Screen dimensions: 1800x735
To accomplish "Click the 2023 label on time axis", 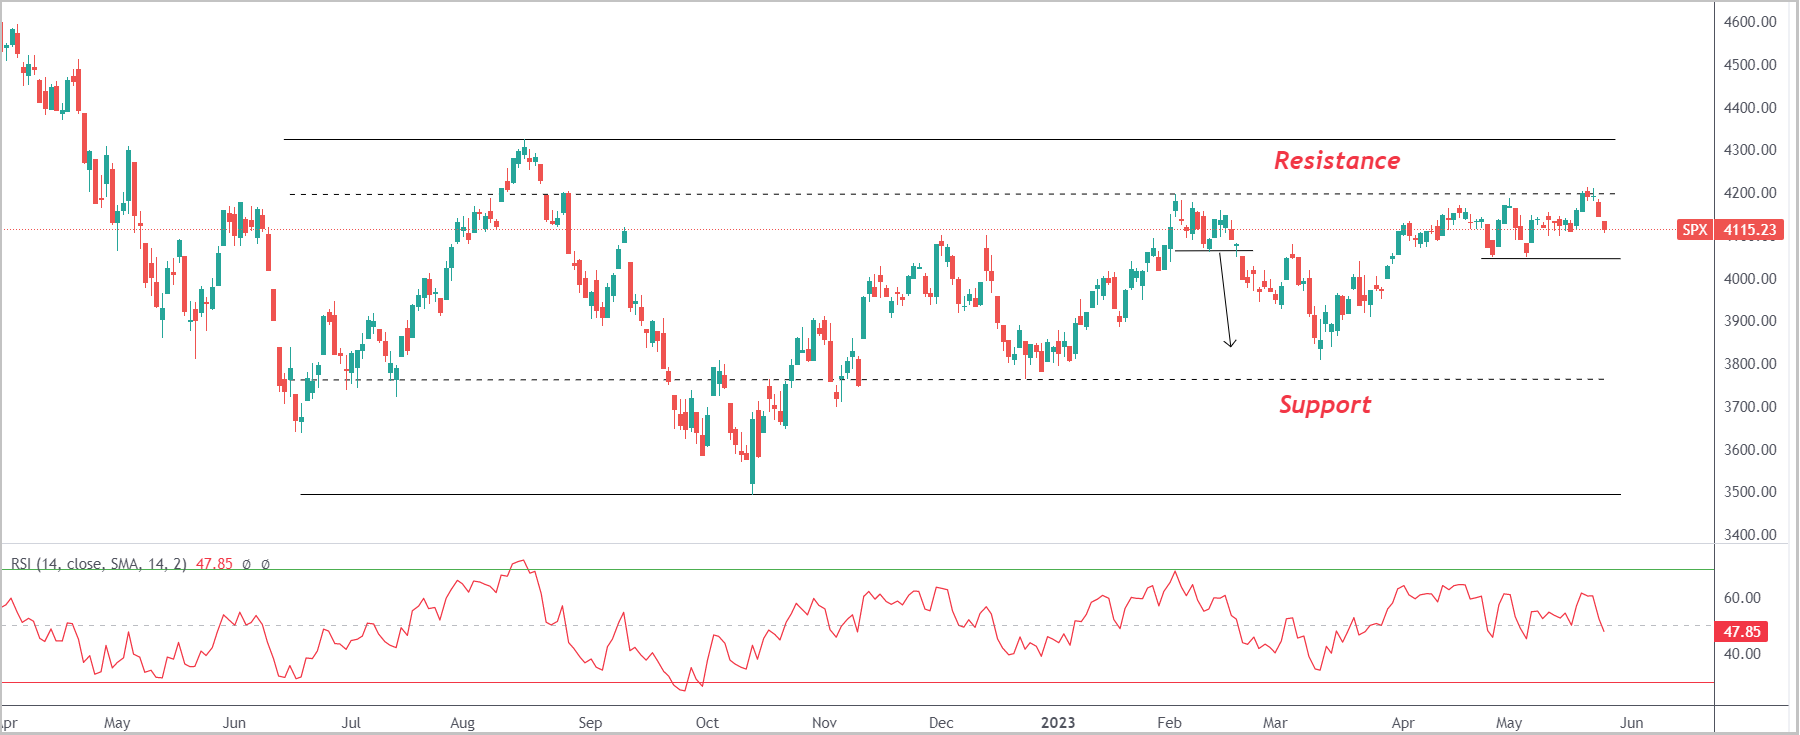I will pos(1058,722).
